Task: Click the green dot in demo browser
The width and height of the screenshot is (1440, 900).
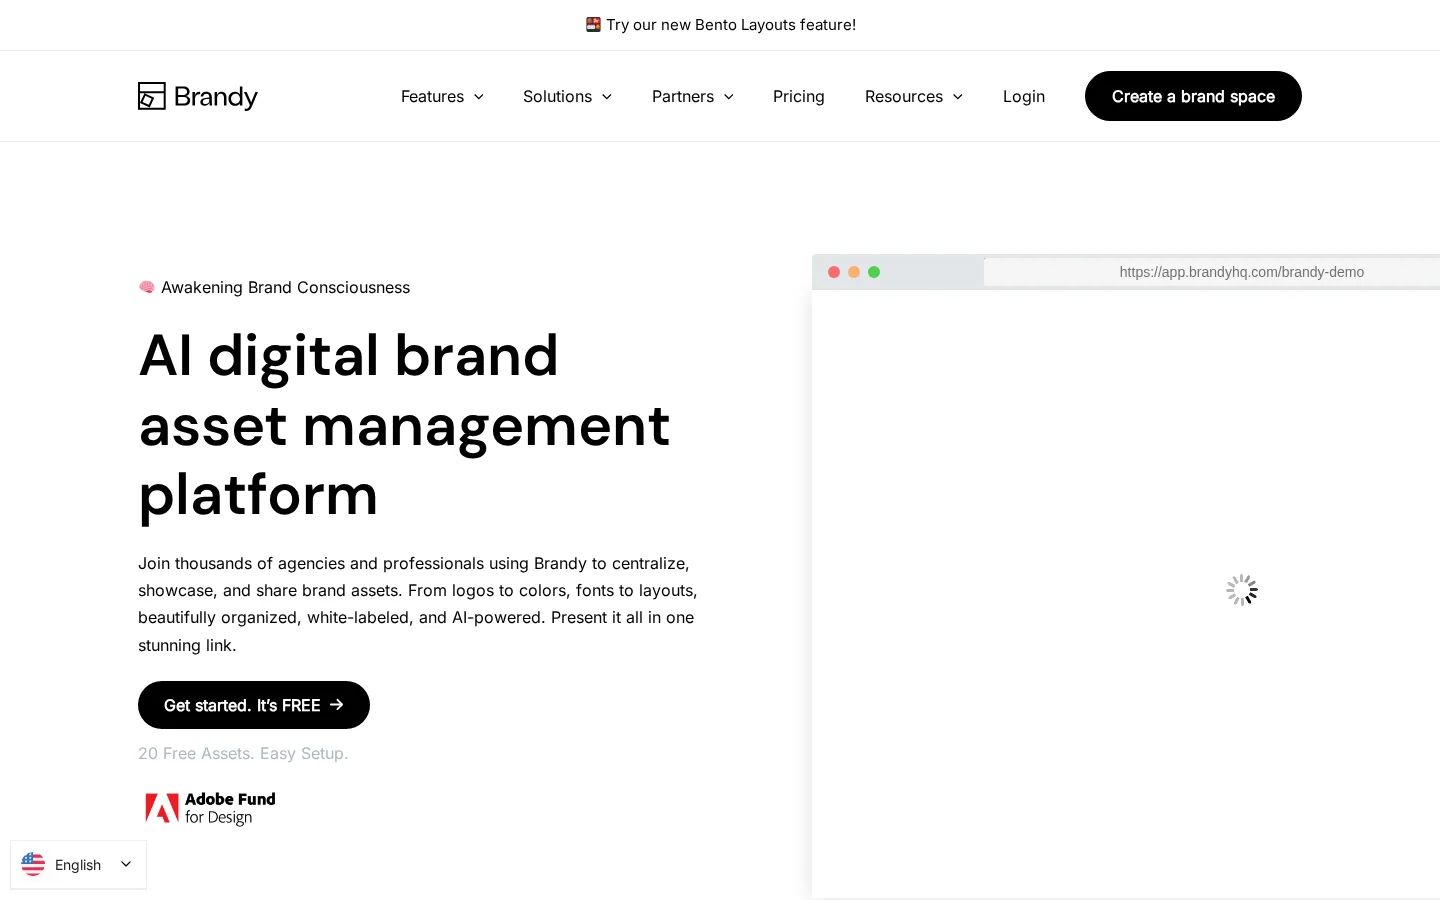Action: point(874,272)
